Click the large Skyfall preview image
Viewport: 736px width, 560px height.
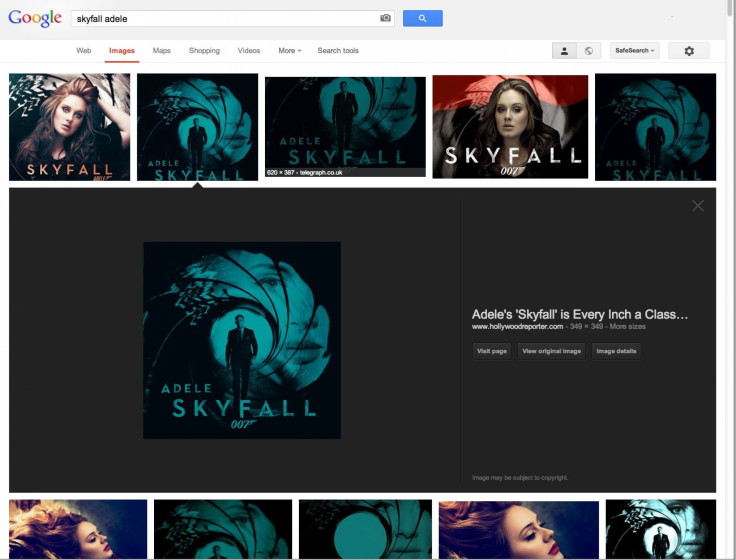[x=242, y=340]
